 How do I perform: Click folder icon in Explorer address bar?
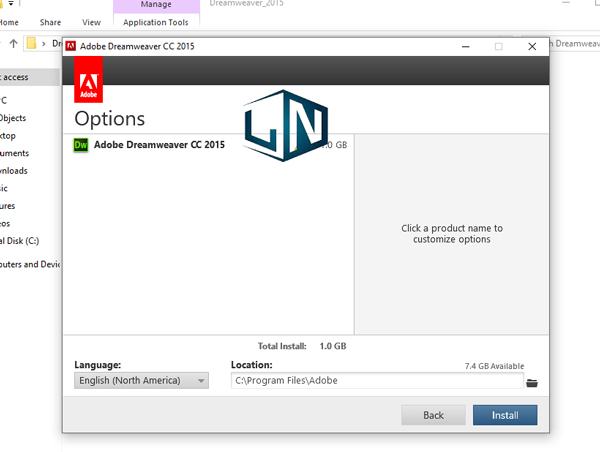point(31,43)
